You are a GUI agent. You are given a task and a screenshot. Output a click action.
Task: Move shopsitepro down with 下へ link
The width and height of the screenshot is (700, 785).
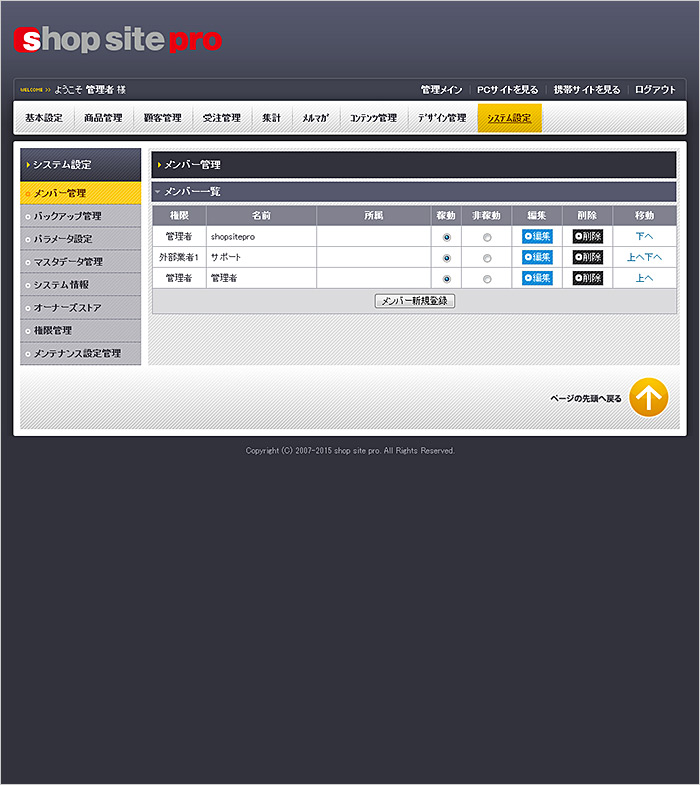[644, 237]
